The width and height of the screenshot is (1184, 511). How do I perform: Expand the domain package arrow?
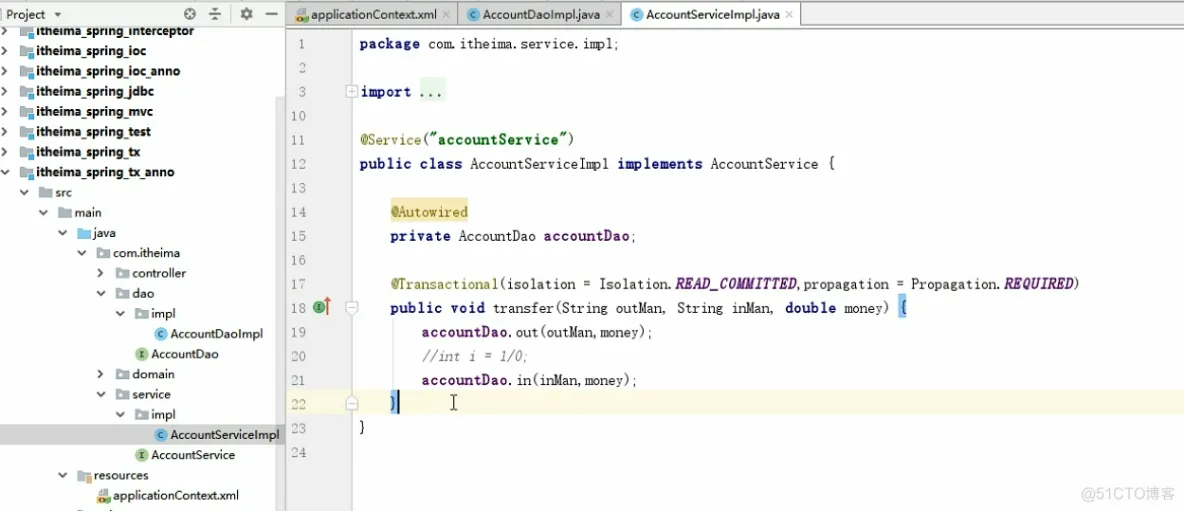pyautogui.click(x=101, y=374)
